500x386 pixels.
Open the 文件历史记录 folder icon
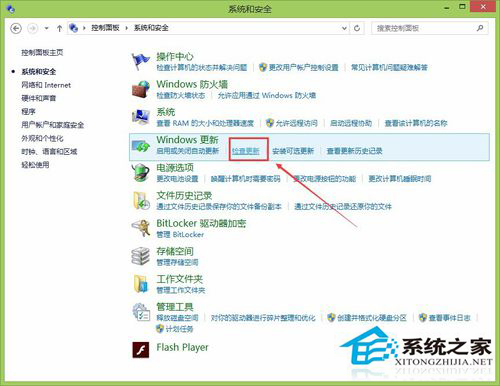tap(141, 201)
